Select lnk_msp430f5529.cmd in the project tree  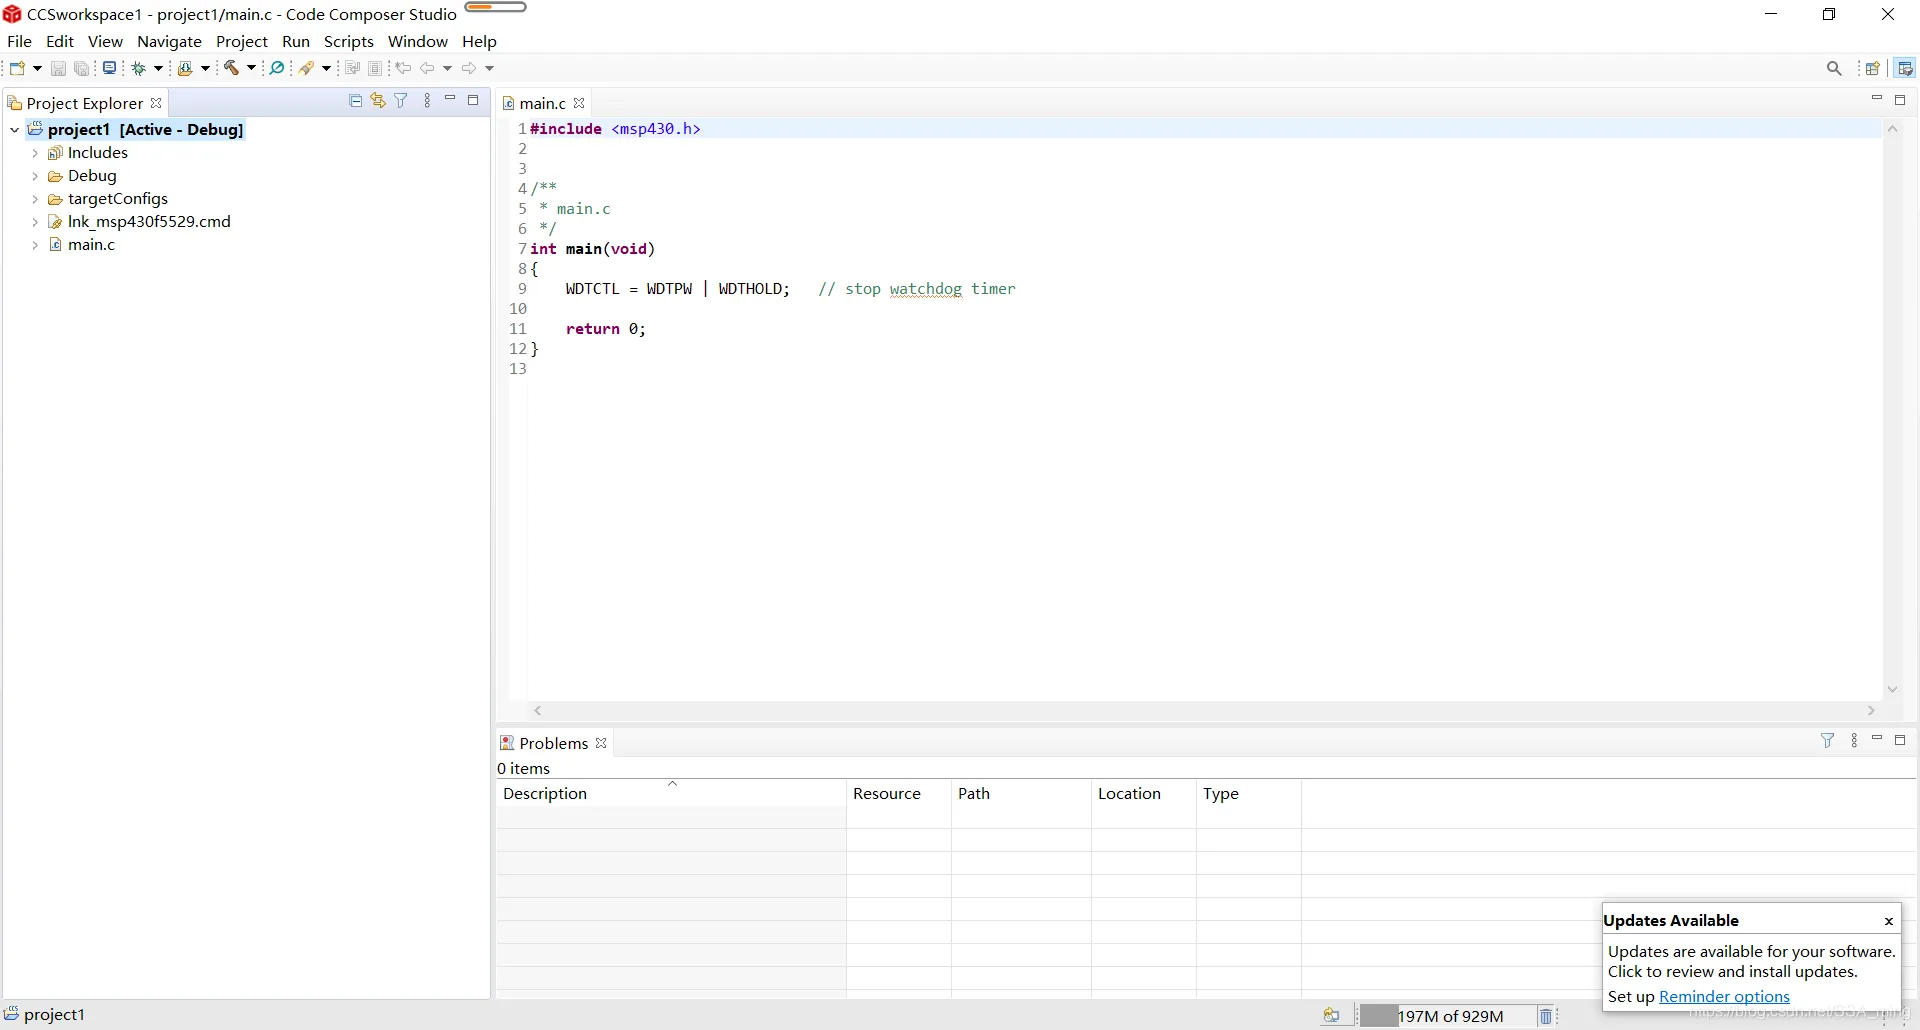click(x=149, y=222)
